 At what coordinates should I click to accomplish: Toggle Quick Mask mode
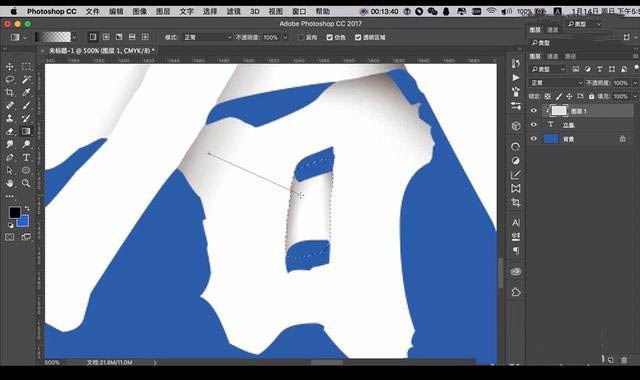click(10, 237)
